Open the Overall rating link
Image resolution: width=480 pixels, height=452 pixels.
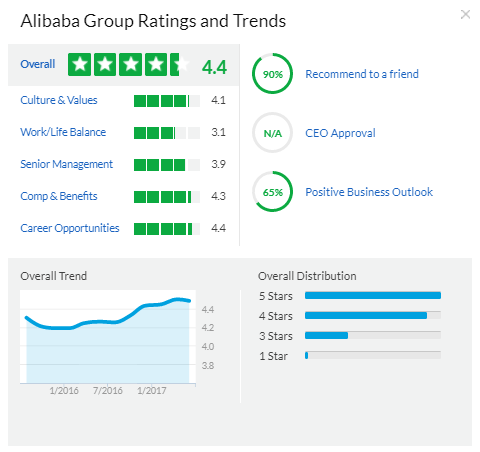coord(38,64)
